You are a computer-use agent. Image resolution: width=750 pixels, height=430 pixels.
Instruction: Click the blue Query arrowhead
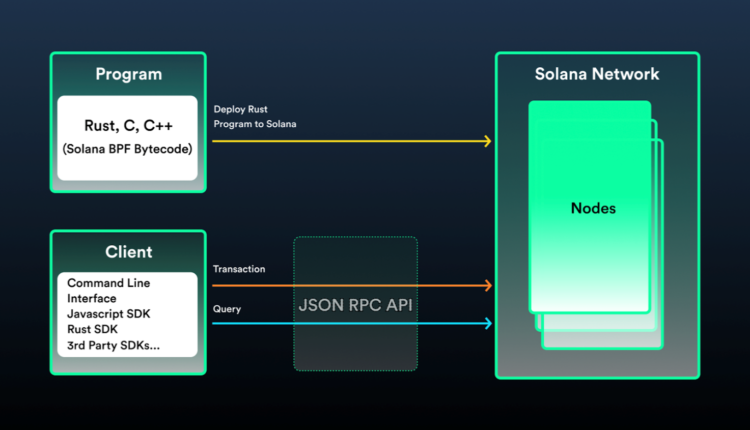pyautogui.click(x=487, y=323)
